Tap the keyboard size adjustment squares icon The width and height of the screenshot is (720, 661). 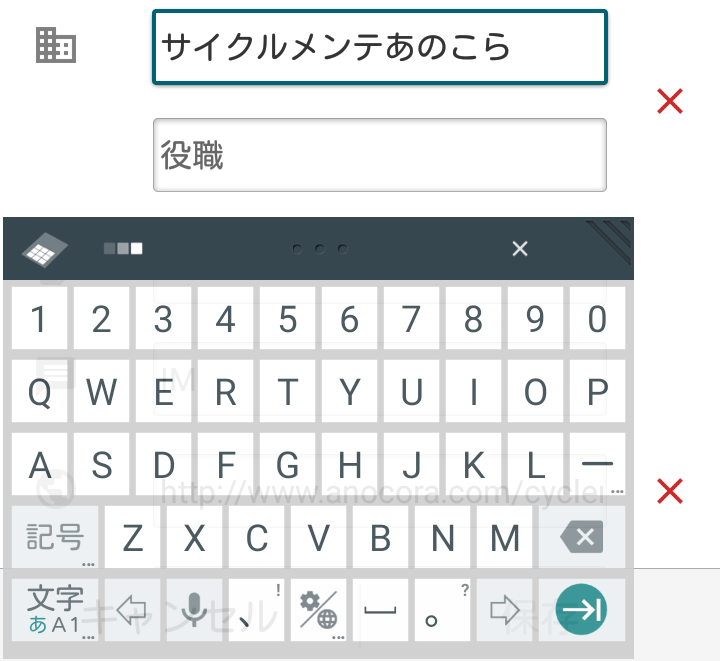point(123,248)
